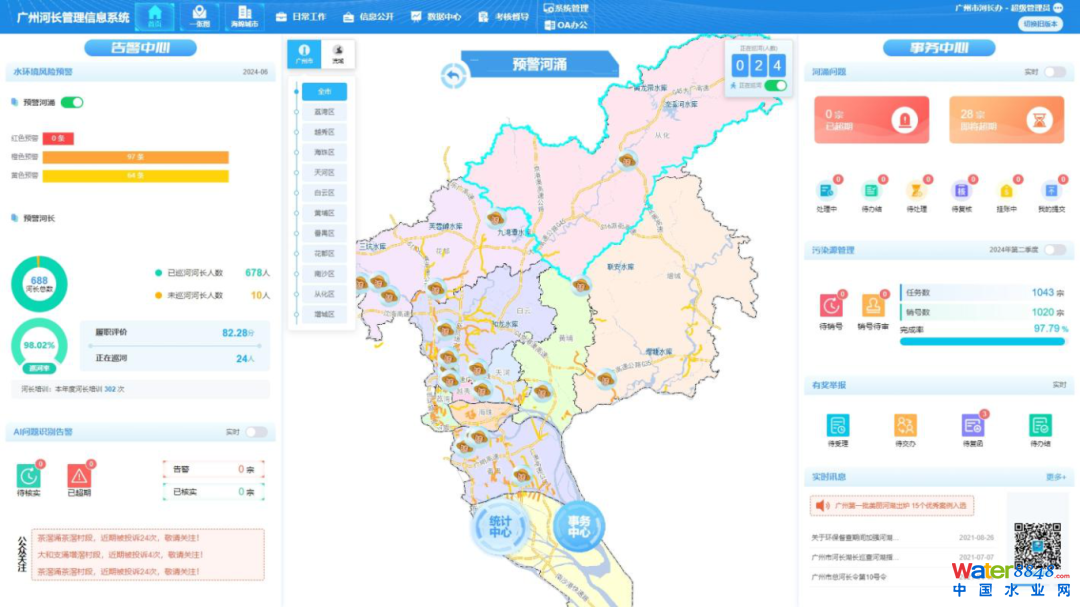Click the 待复核 issue icon
This screenshot has width=1080, height=607.
960,191
